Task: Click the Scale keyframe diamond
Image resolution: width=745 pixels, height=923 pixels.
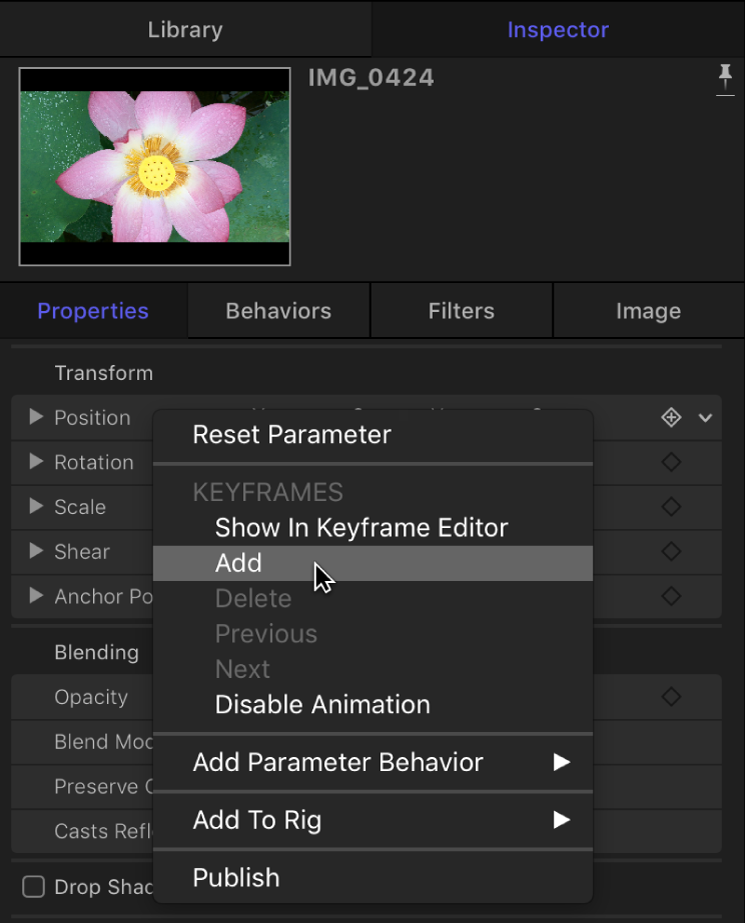Action: 671,507
